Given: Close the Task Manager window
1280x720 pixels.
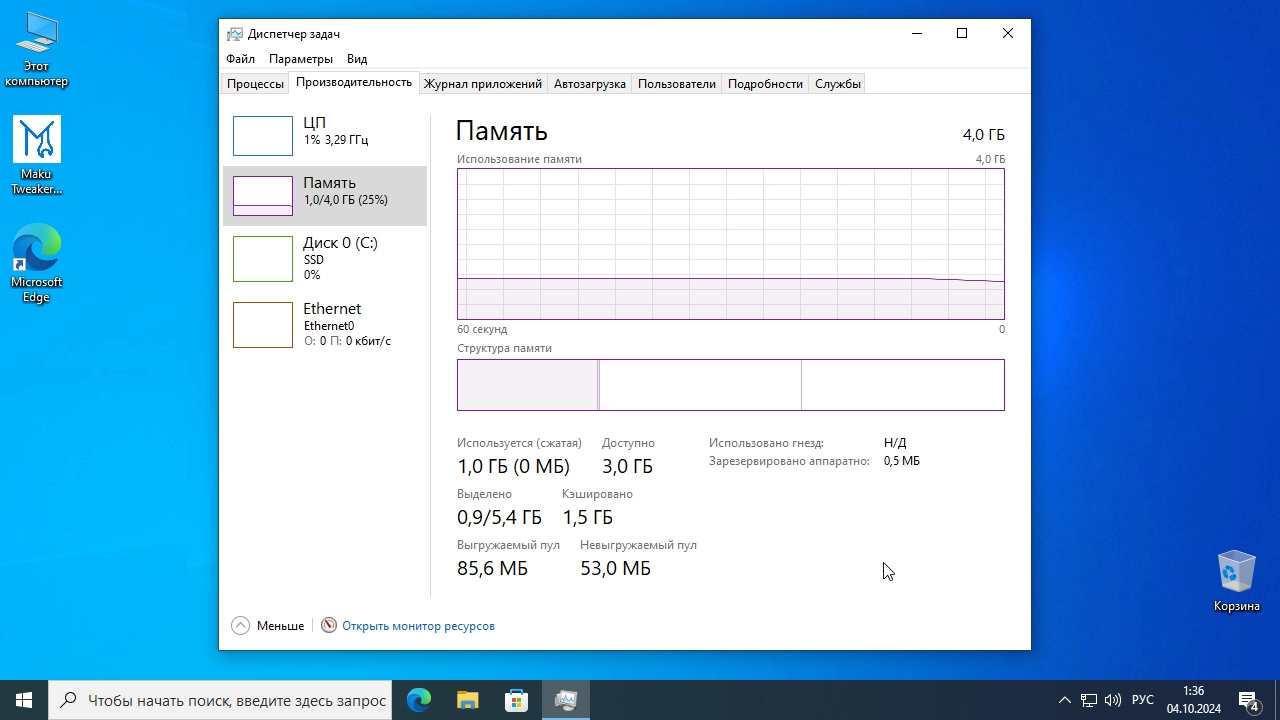Looking at the screenshot, I should pyautogui.click(x=1008, y=33).
